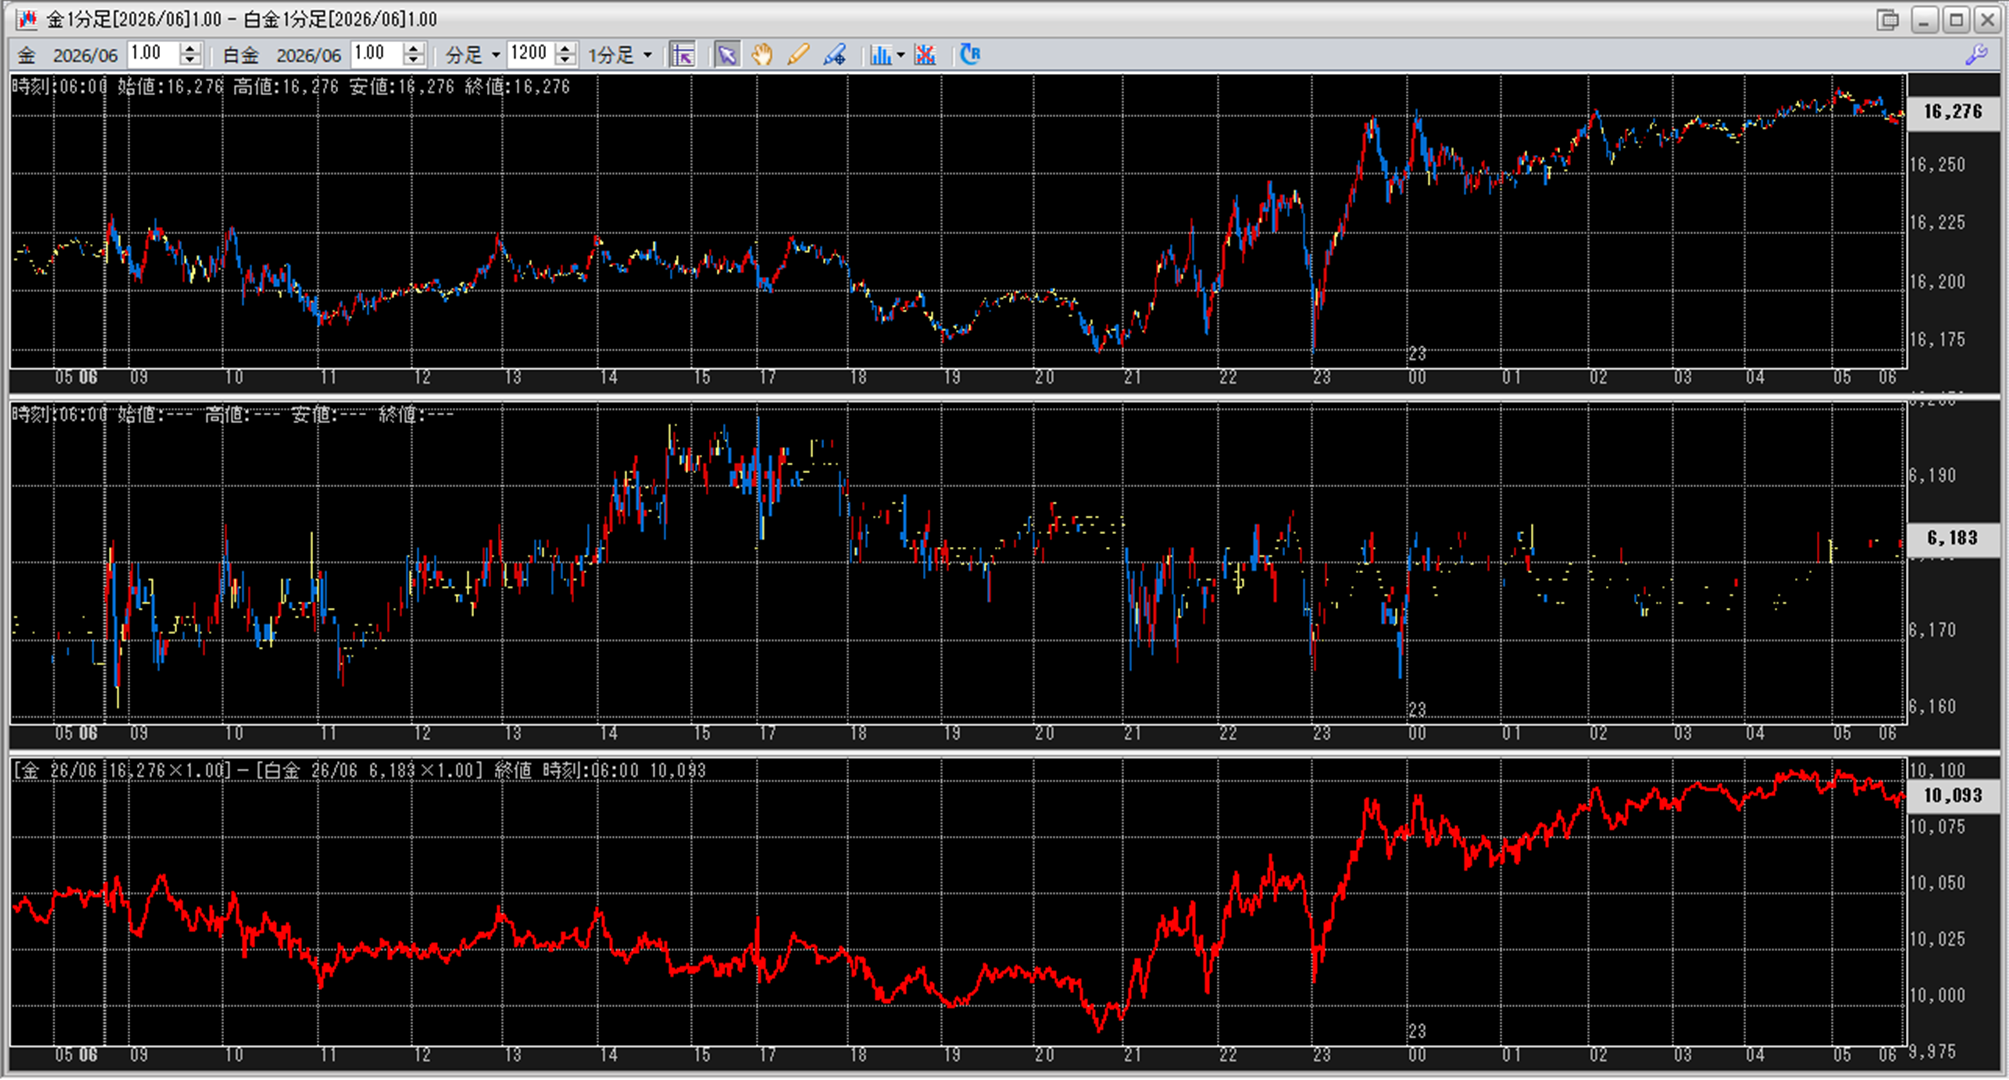Click the blue refresh chart icon
The width and height of the screenshot is (2009, 1080).
(x=969, y=55)
